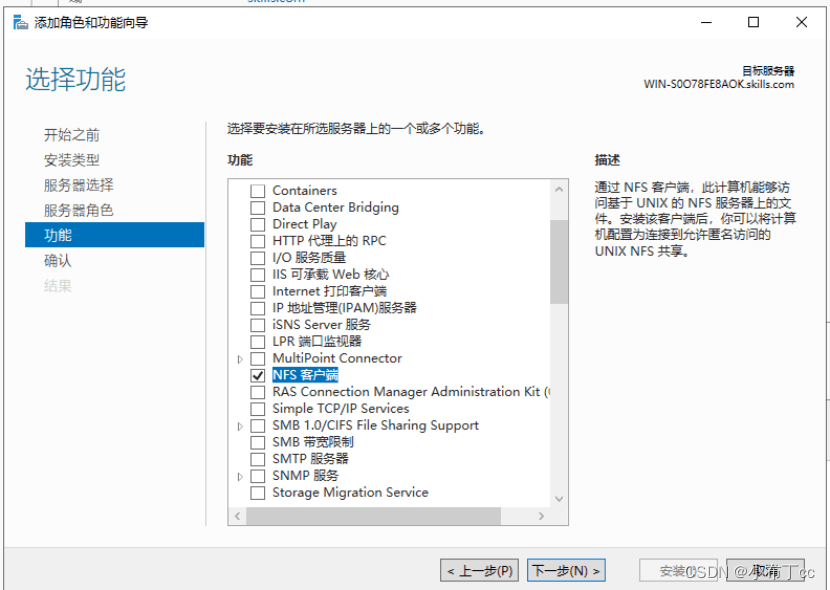Click the scroll up arrow of features list

click(x=559, y=189)
